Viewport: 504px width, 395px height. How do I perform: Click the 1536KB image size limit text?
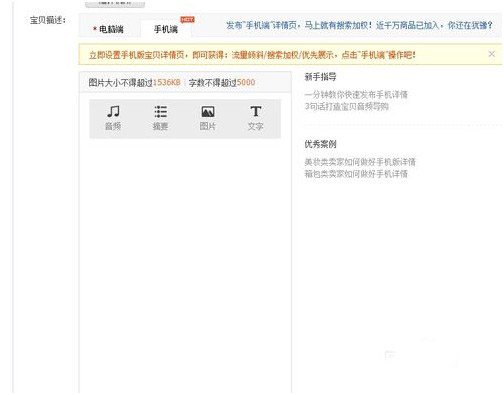pos(166,82)
